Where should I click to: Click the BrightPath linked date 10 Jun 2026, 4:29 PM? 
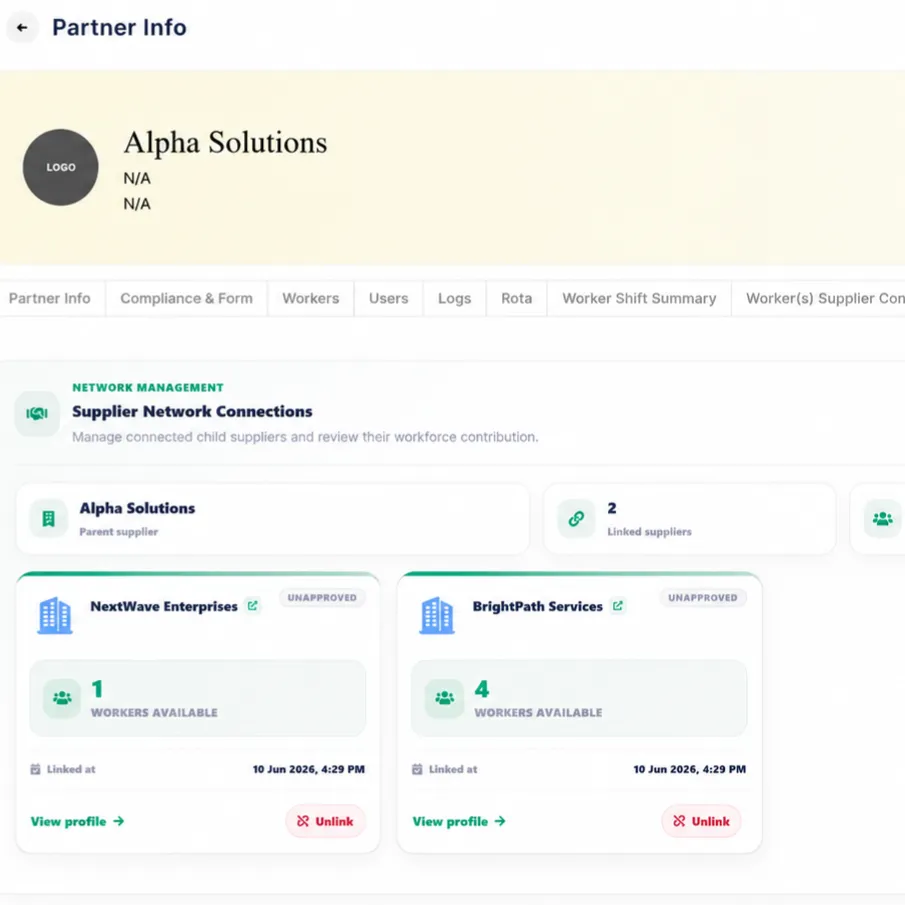[690, 769]
